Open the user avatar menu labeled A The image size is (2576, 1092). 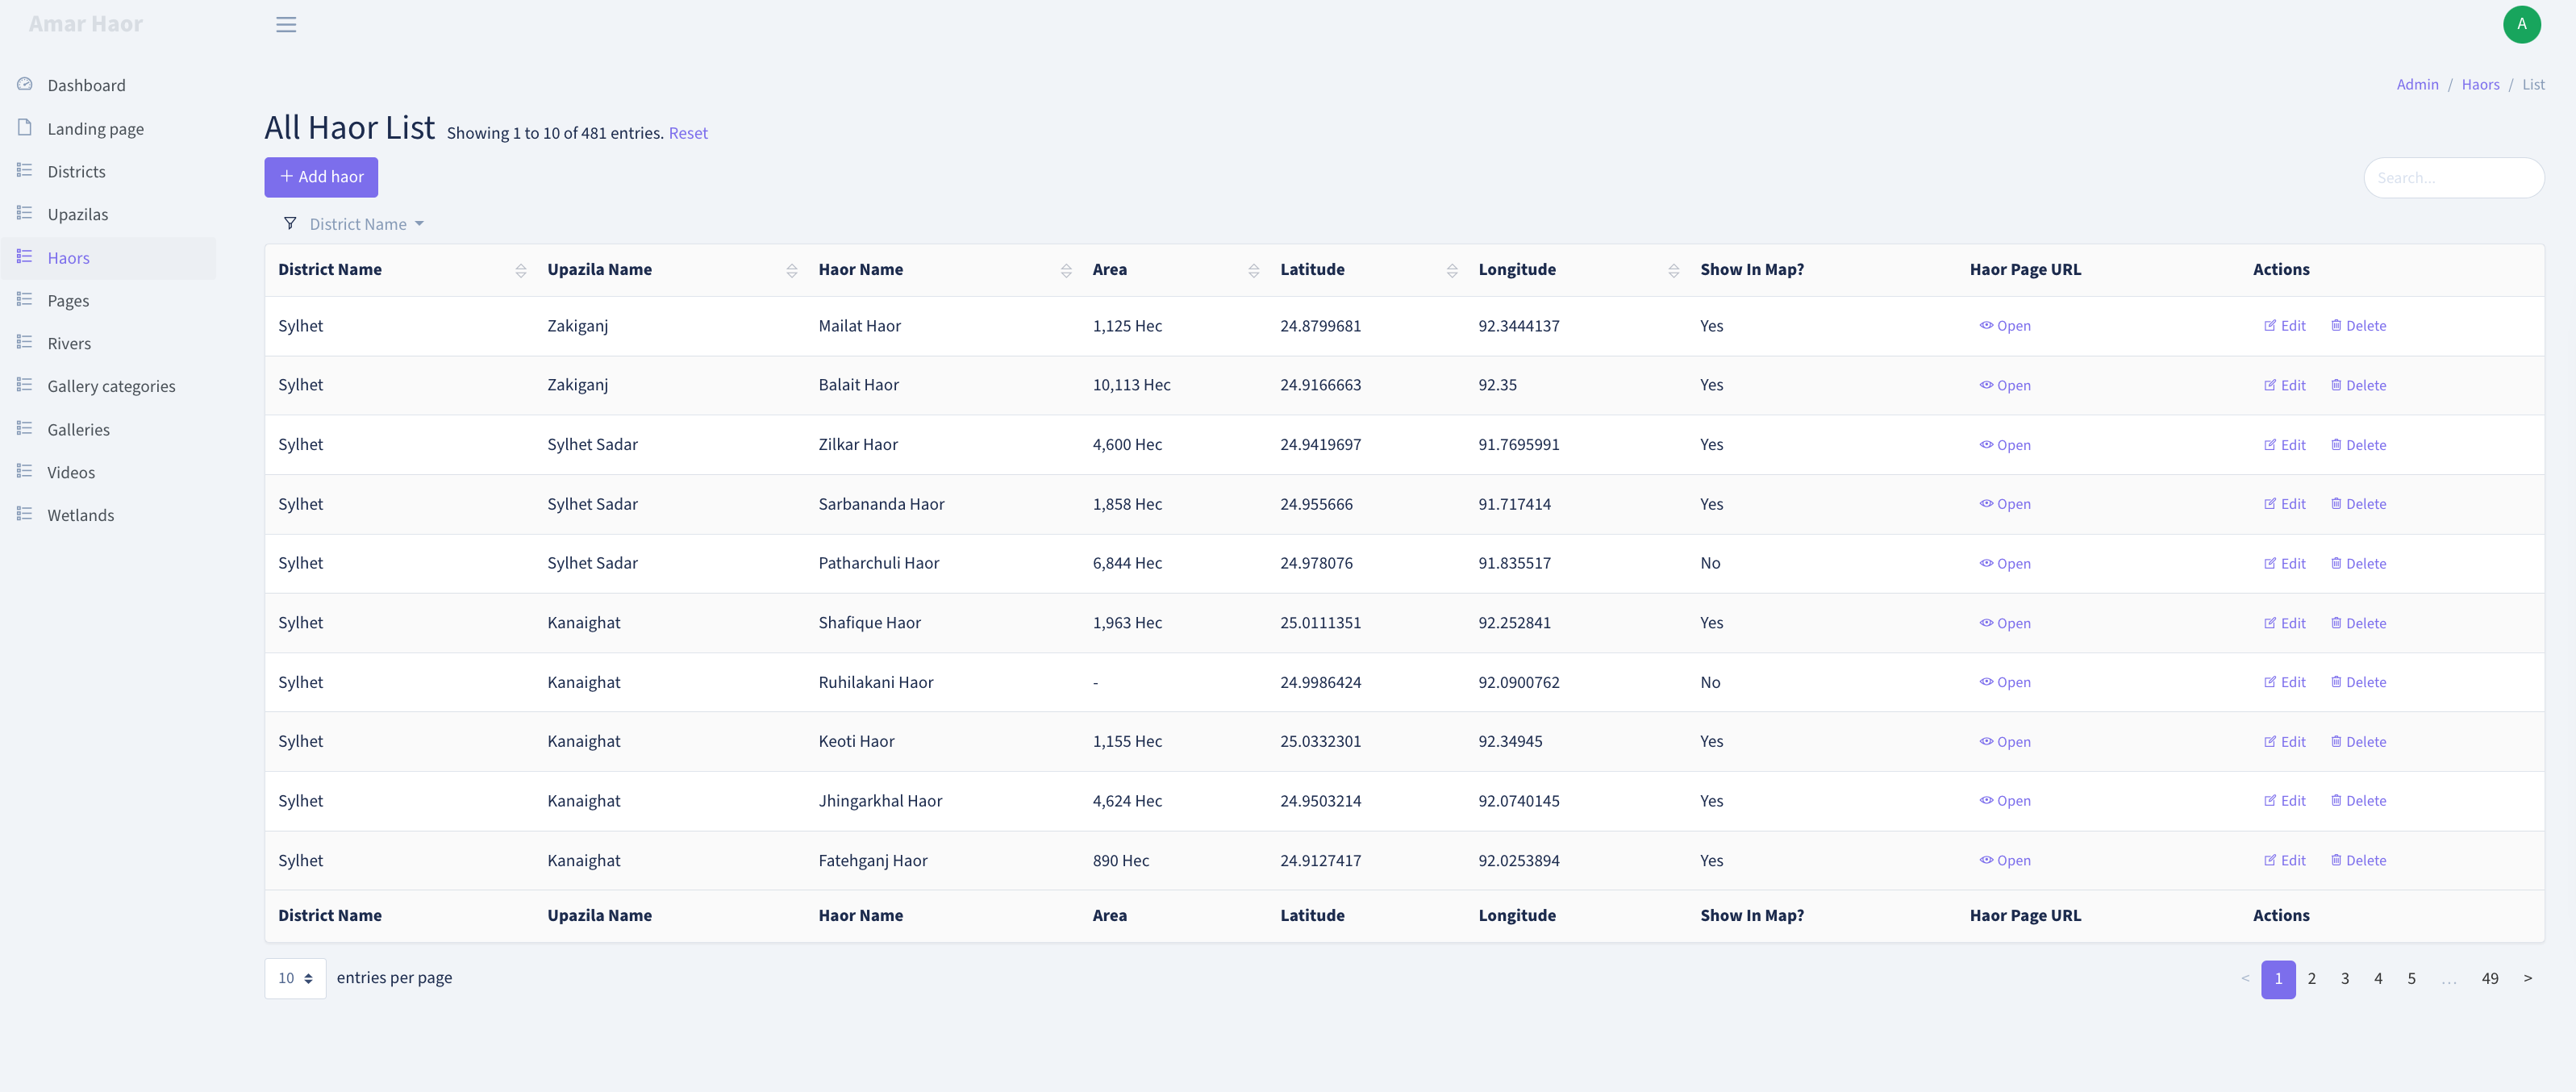pyautogui.click(x=2521, y=24)
